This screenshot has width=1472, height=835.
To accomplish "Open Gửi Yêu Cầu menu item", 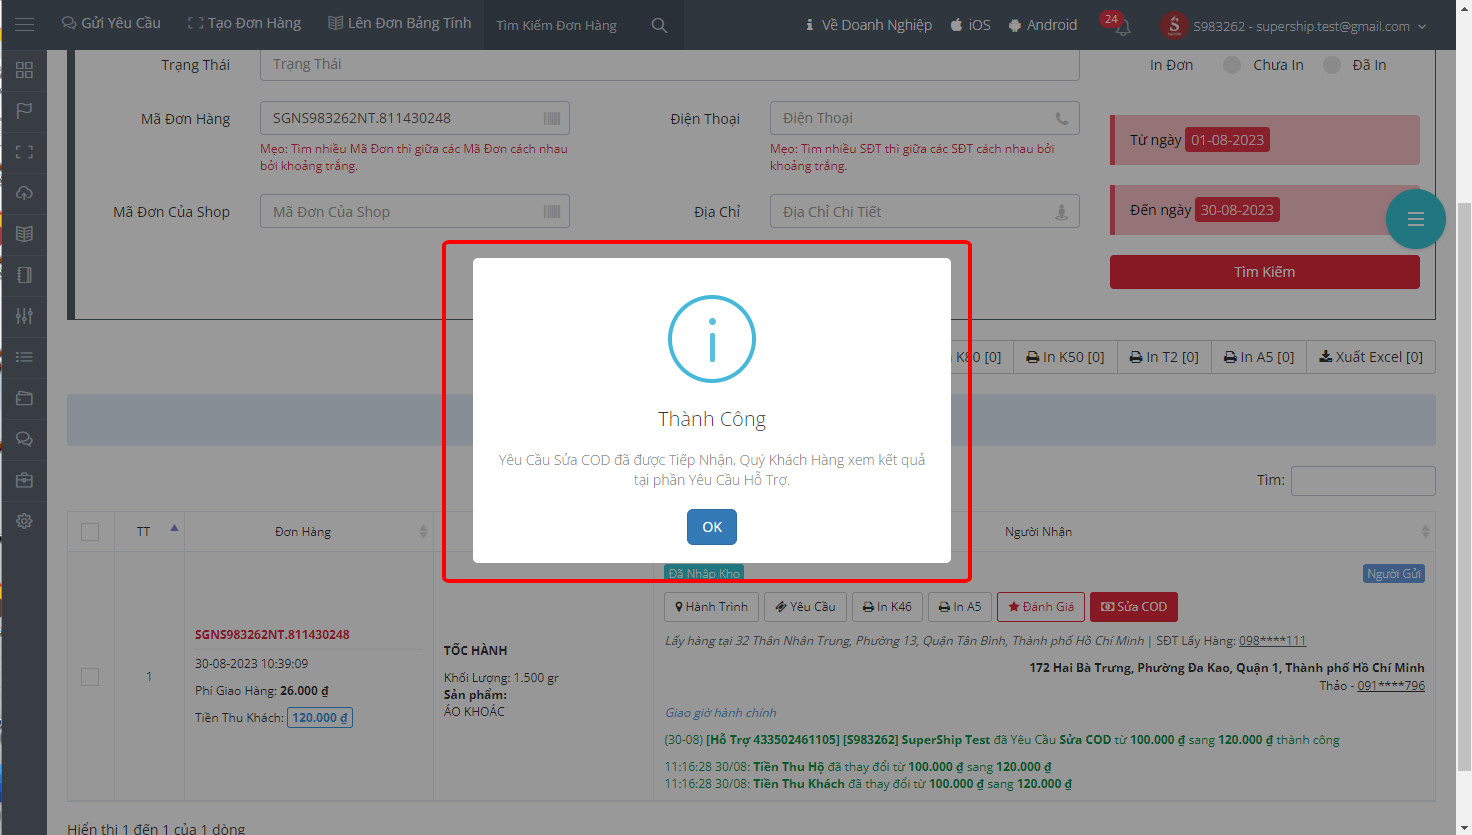I will [111, 23].
